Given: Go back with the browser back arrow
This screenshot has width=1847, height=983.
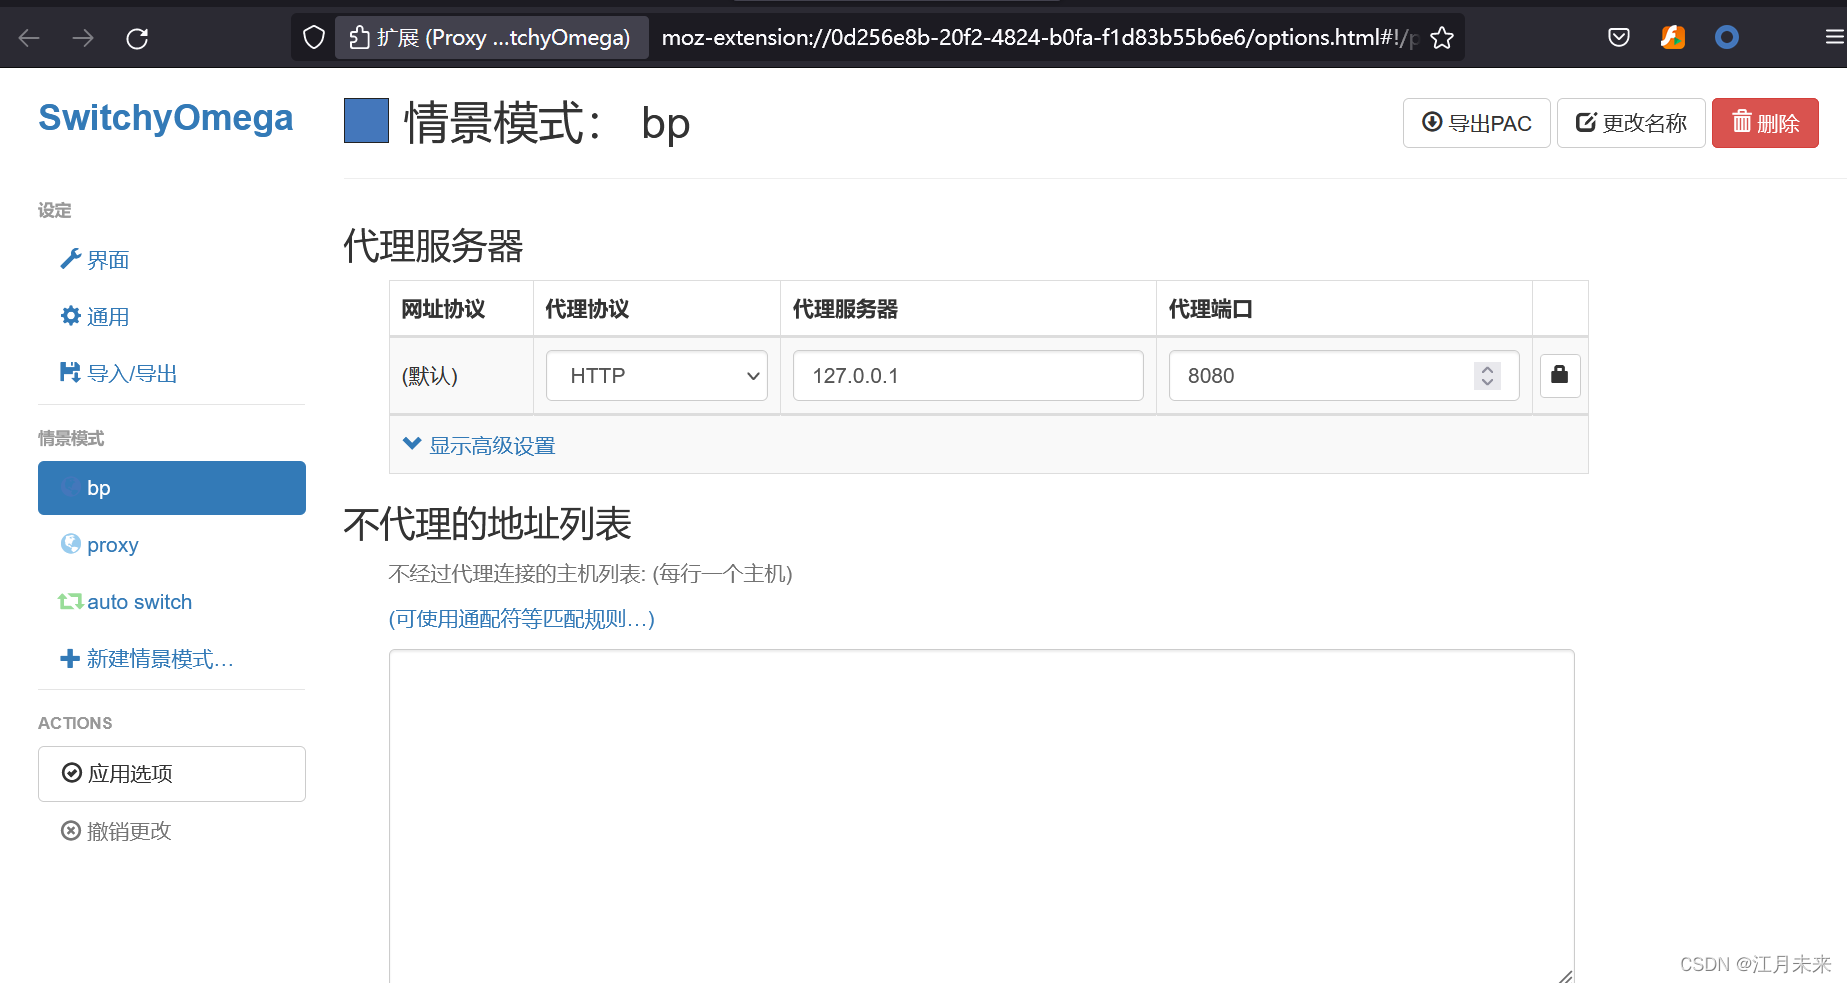Looking at the screenshot, I should pos(29,38).
